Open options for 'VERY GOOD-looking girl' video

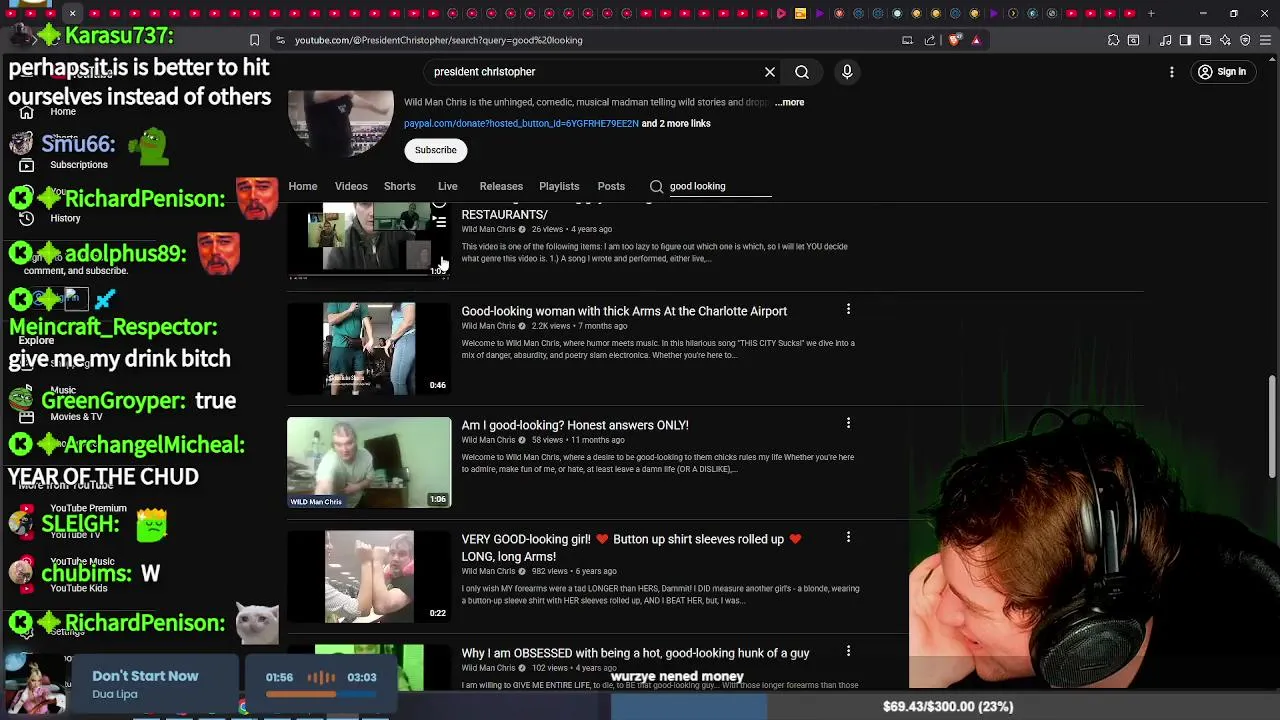tap(848, 537)
